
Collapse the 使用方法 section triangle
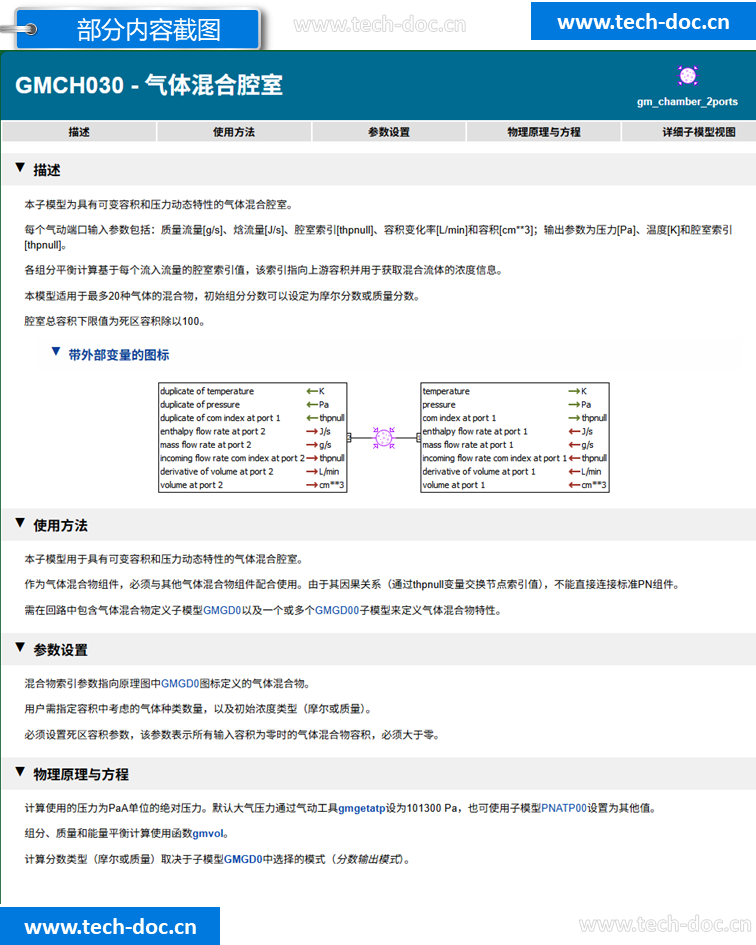20,523
